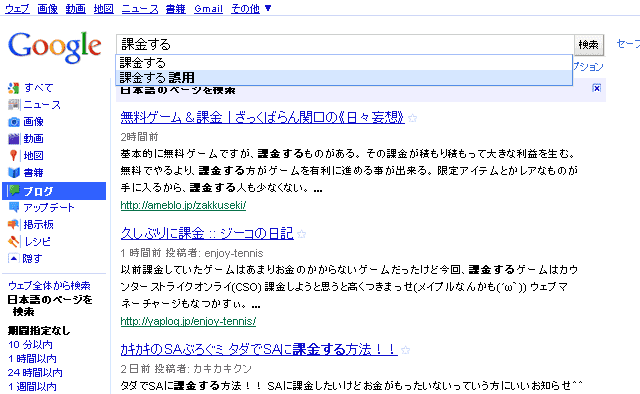Viewport: 640px width, 394px height.
Task: Select 地図 text in left sidebar
Action: click(x=33, y=156)
